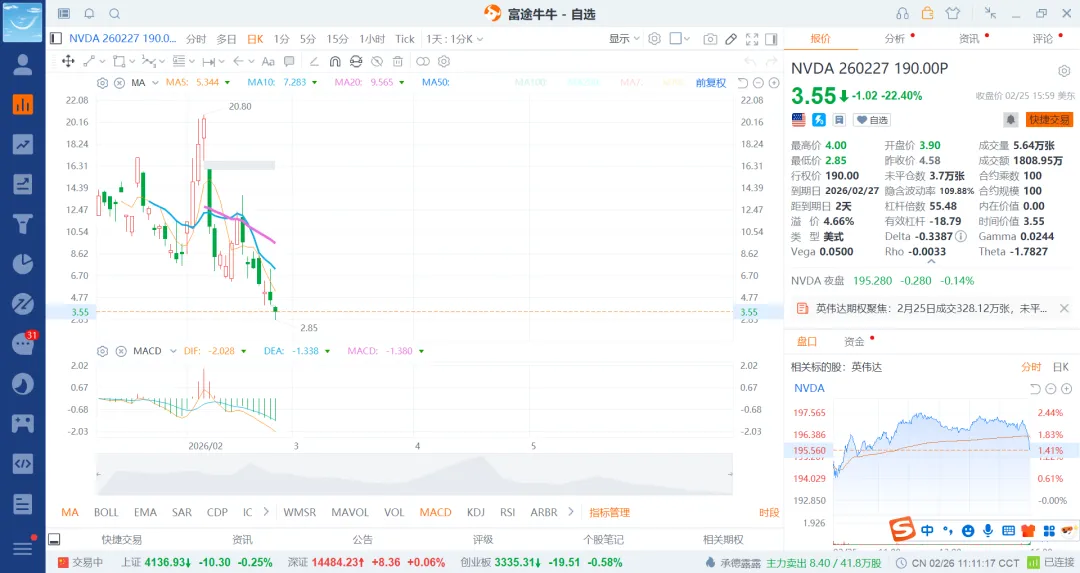Screen dimensions: 1080x573
Task: Hide all drawings with eye-slash icon
Action: pyautogui.click(x=377, y=61)
